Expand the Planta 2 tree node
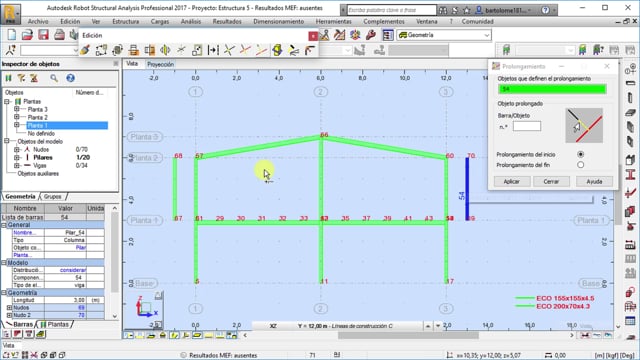 [x=17, y=117]
